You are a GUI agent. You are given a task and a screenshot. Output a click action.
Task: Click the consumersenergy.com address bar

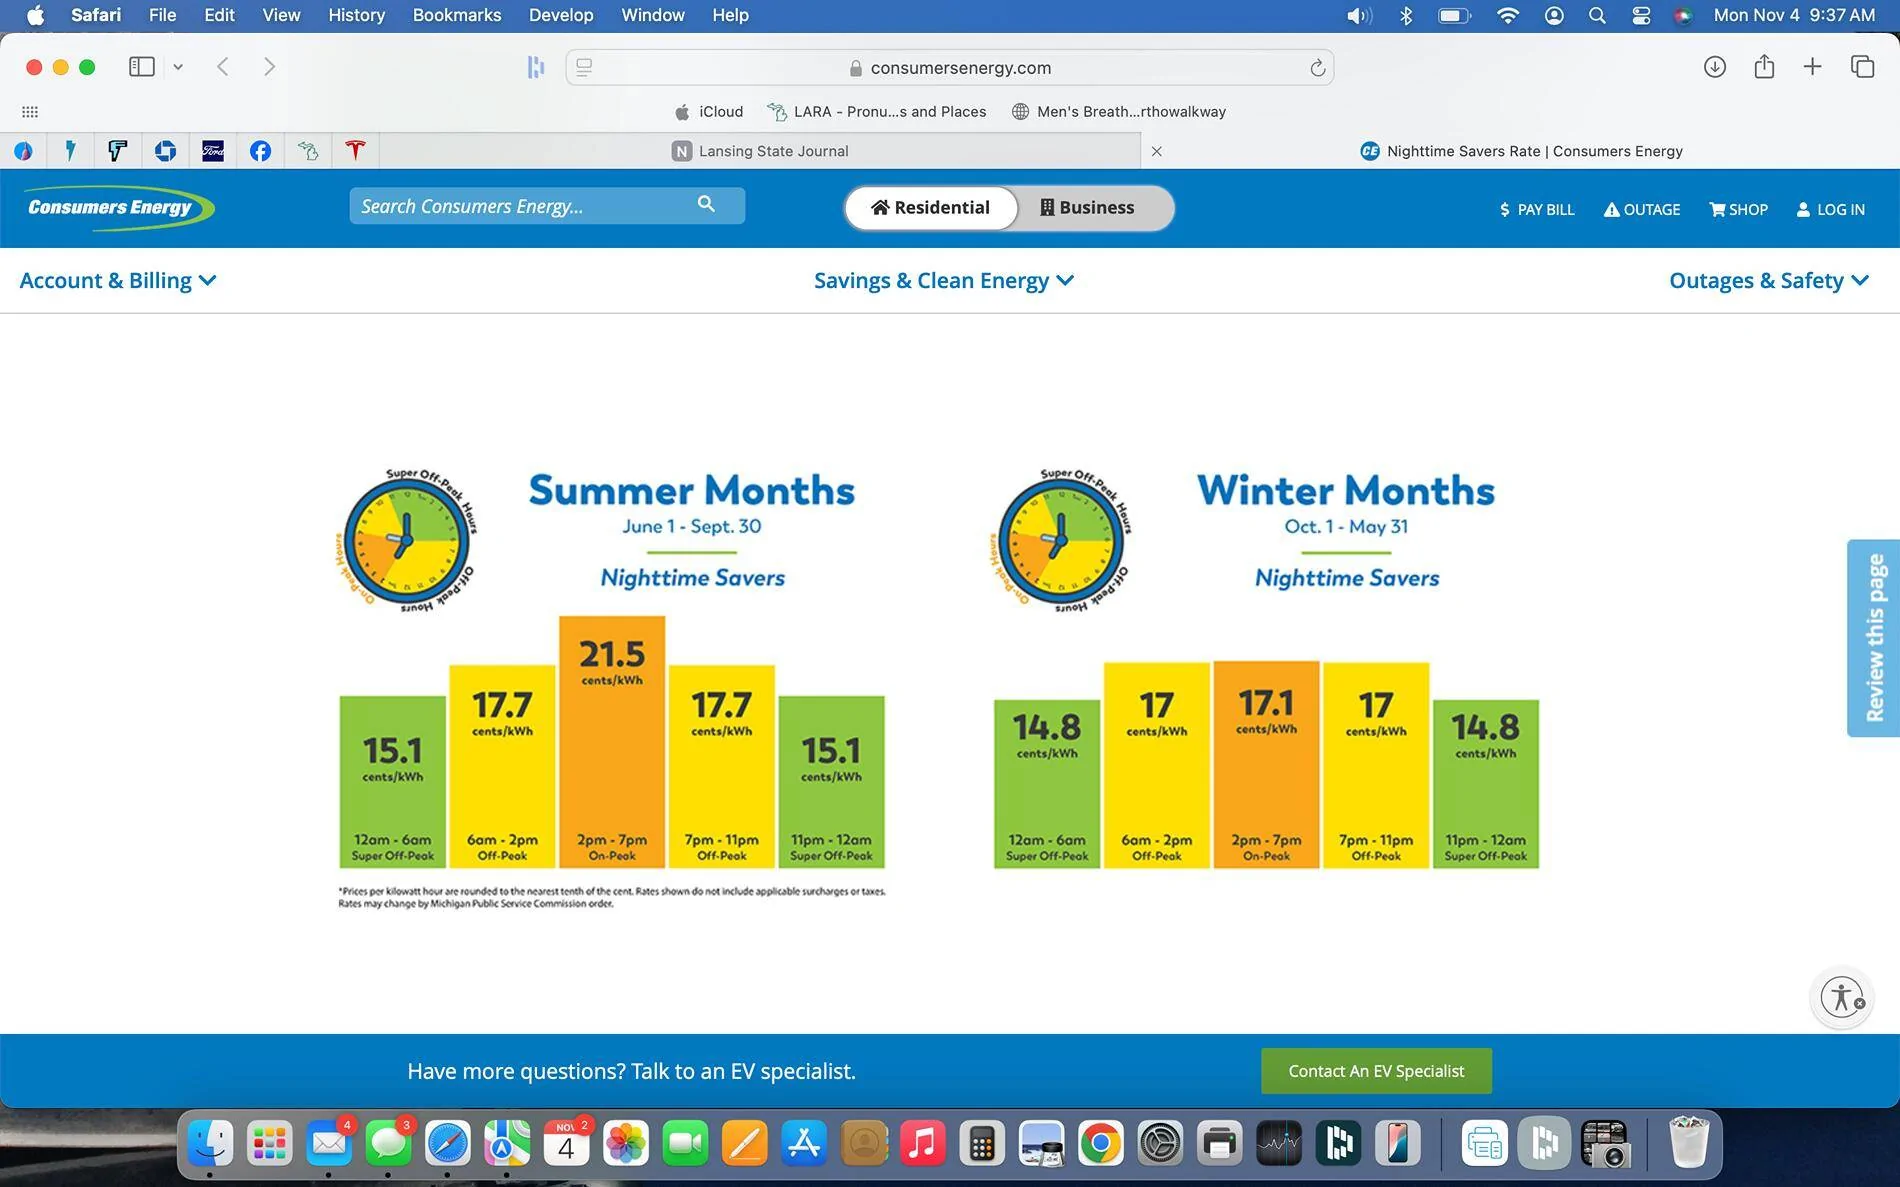[x=949, y=68]
